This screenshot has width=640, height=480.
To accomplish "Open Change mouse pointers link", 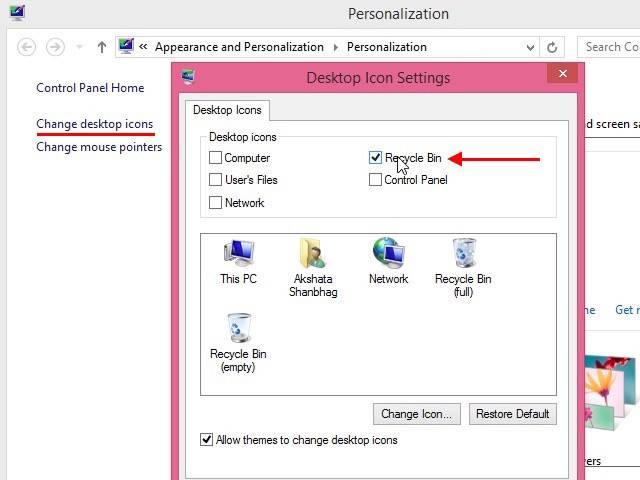I will (99, 147).
